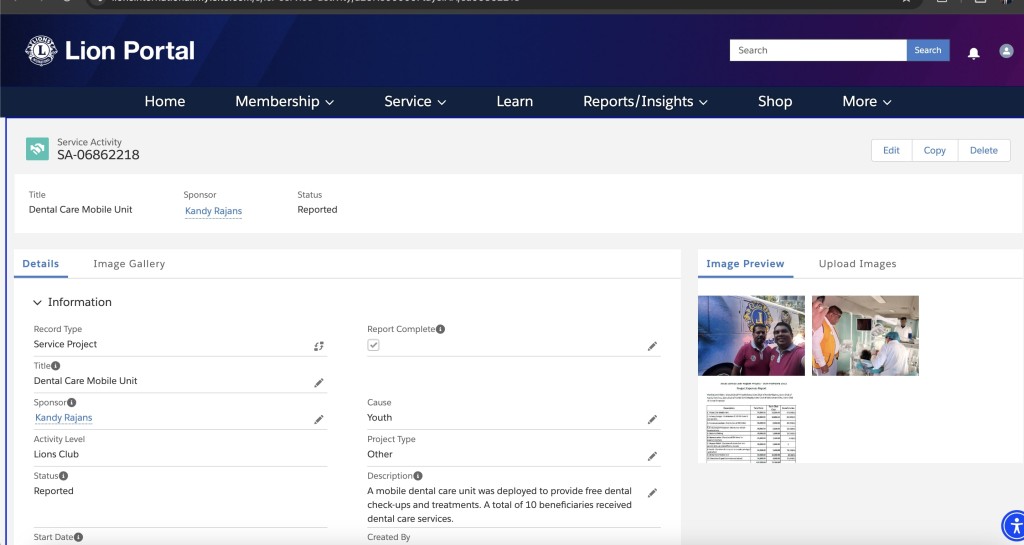
Task: Expand the Reports/Insights dropdown menu
Action: pos(645,101)
